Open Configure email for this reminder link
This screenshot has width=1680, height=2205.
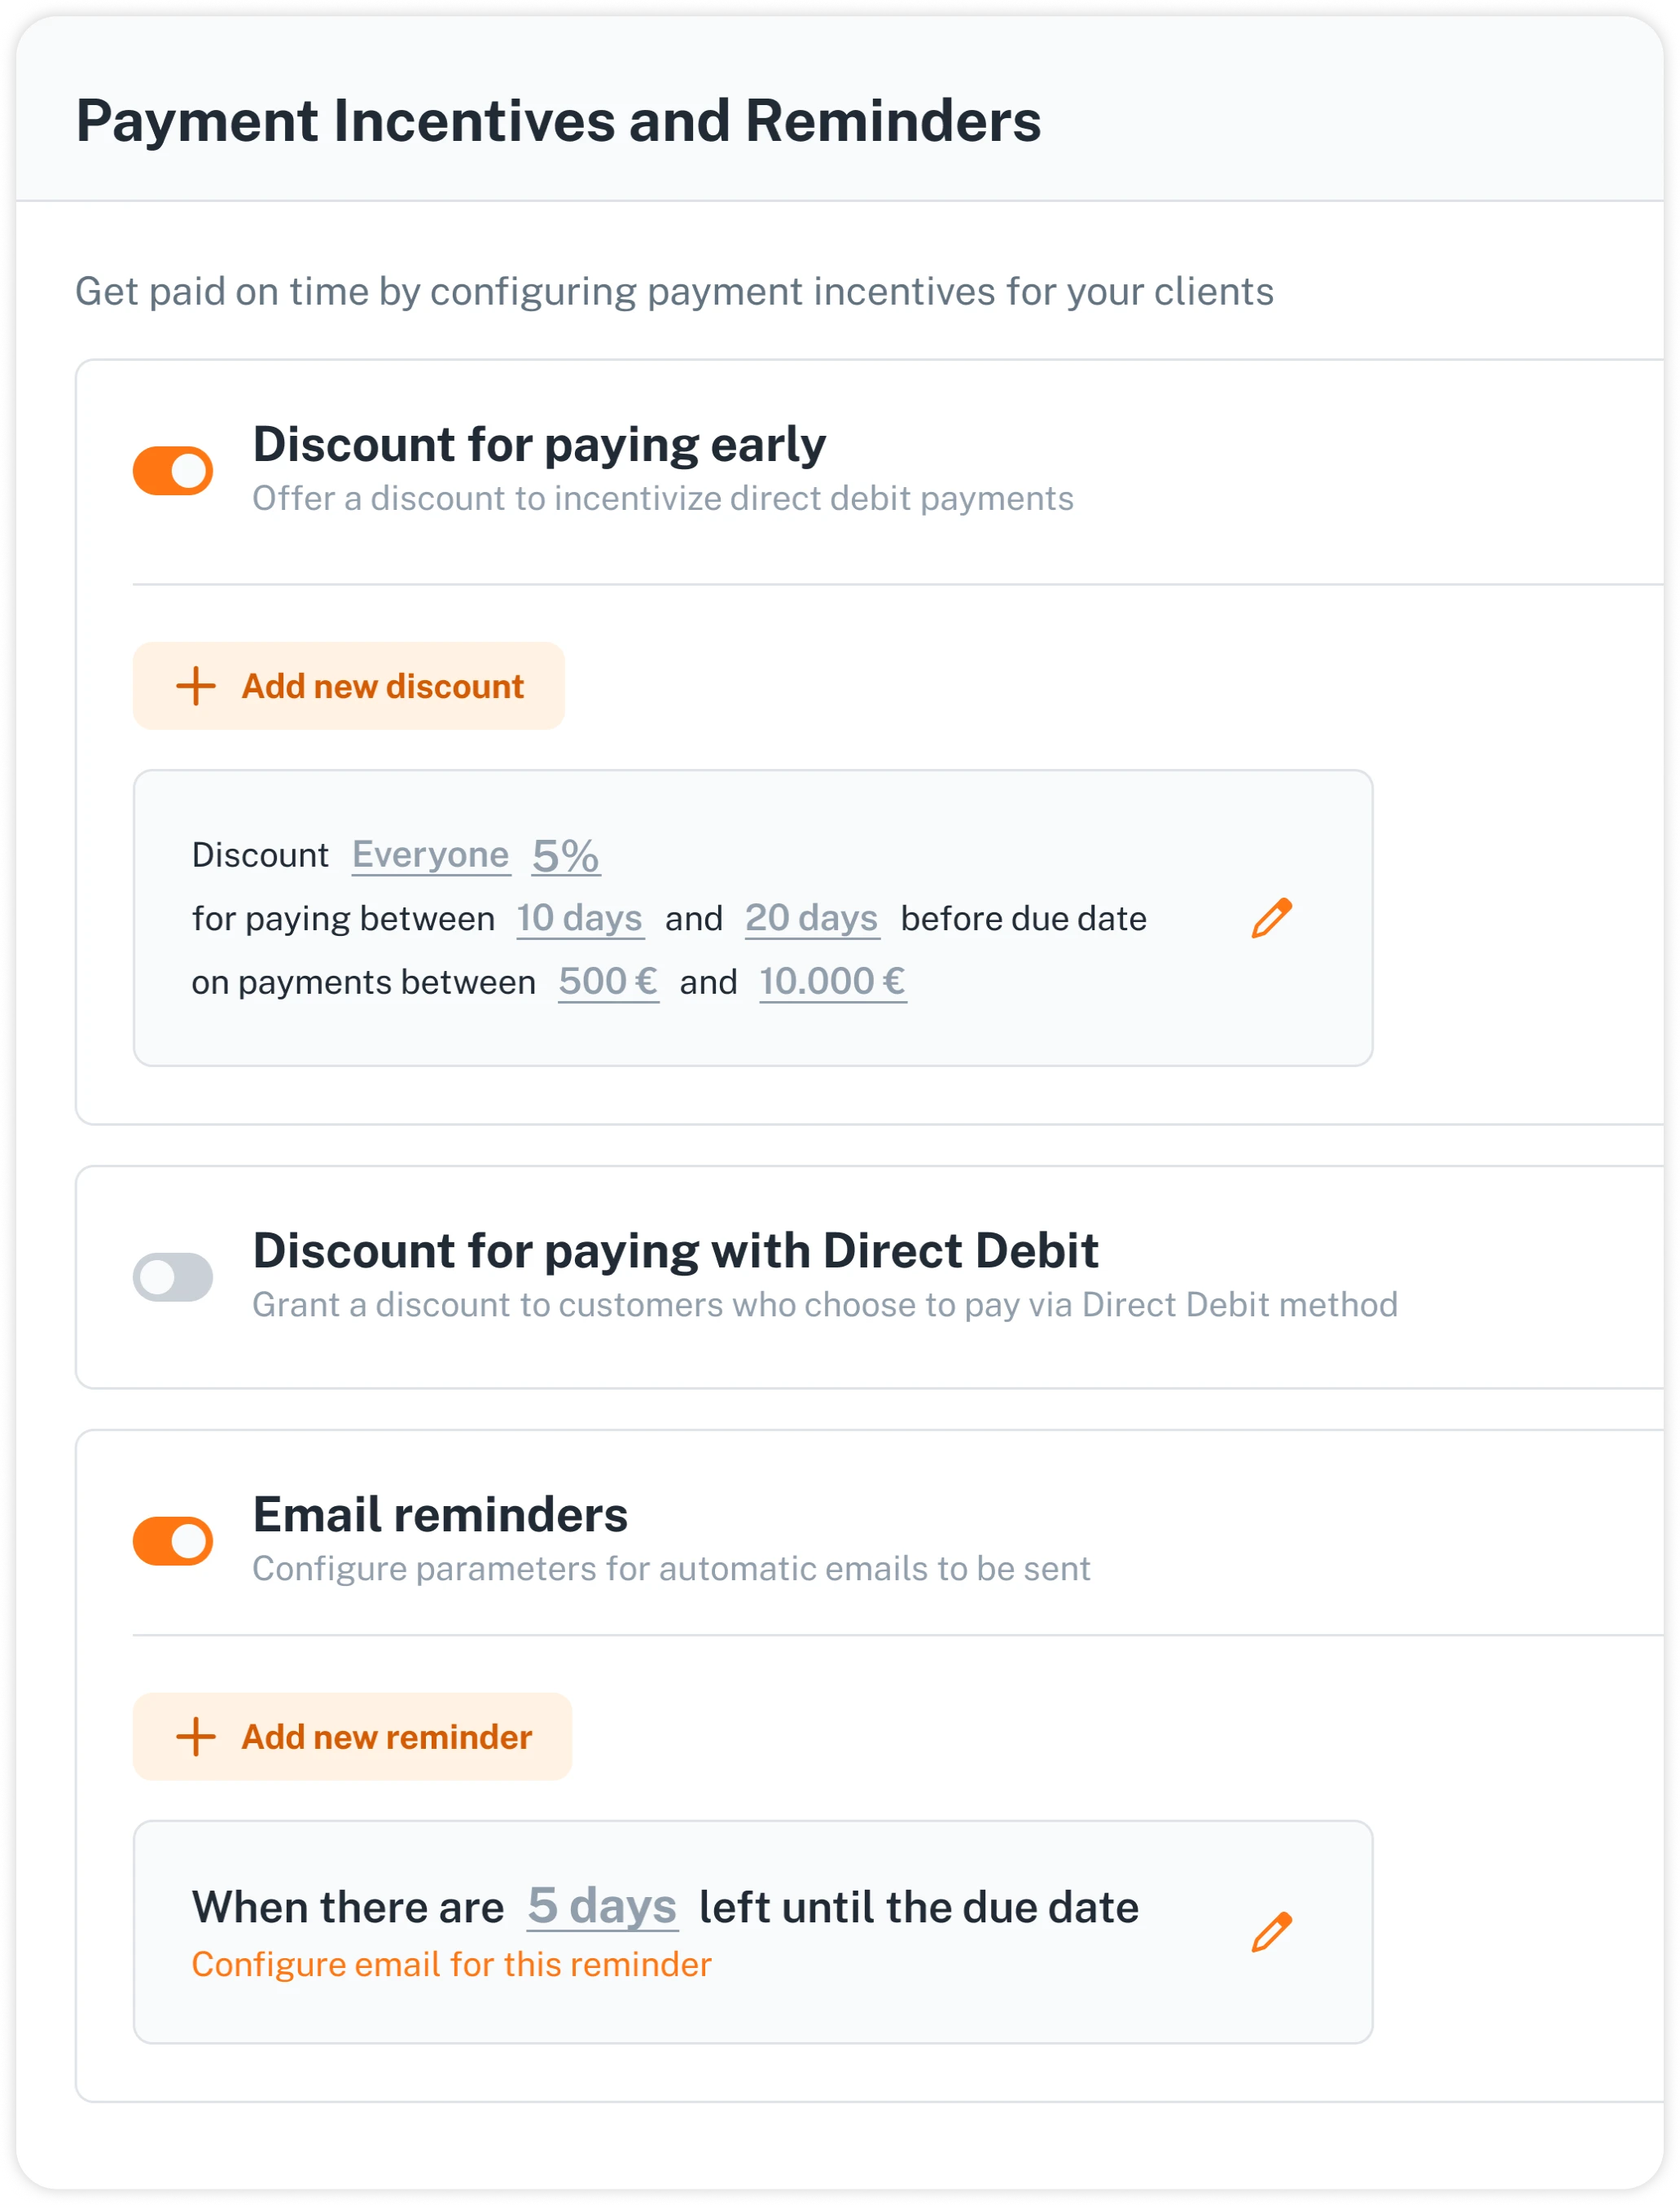point(451,1965)
